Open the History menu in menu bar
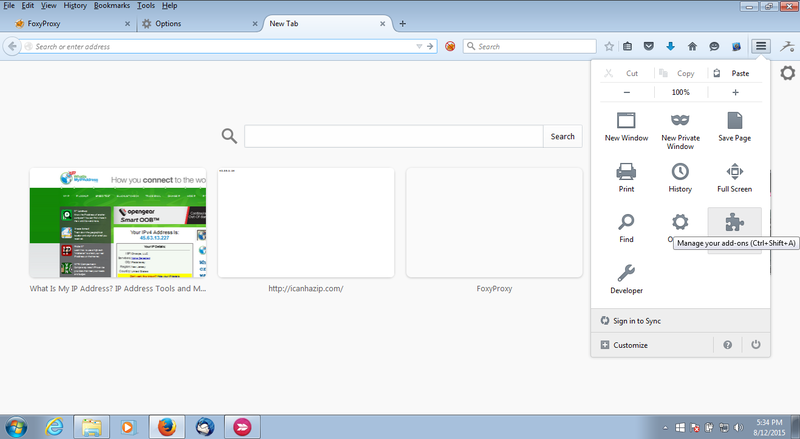The width and height of the screenshot is (800, 439). pyautogui.click(x=75, y=6)
